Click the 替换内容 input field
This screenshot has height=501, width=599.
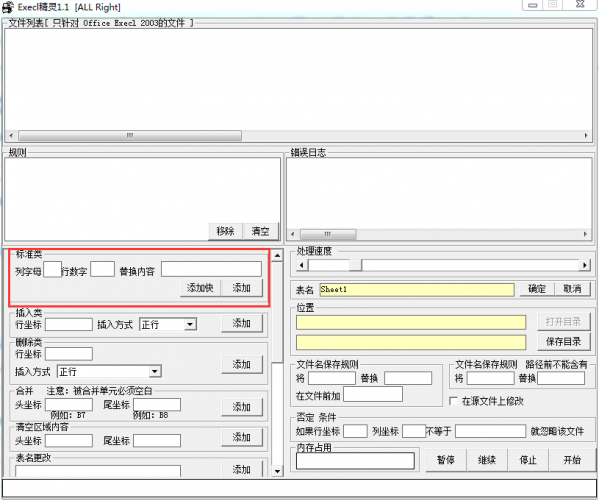[211, 269]
